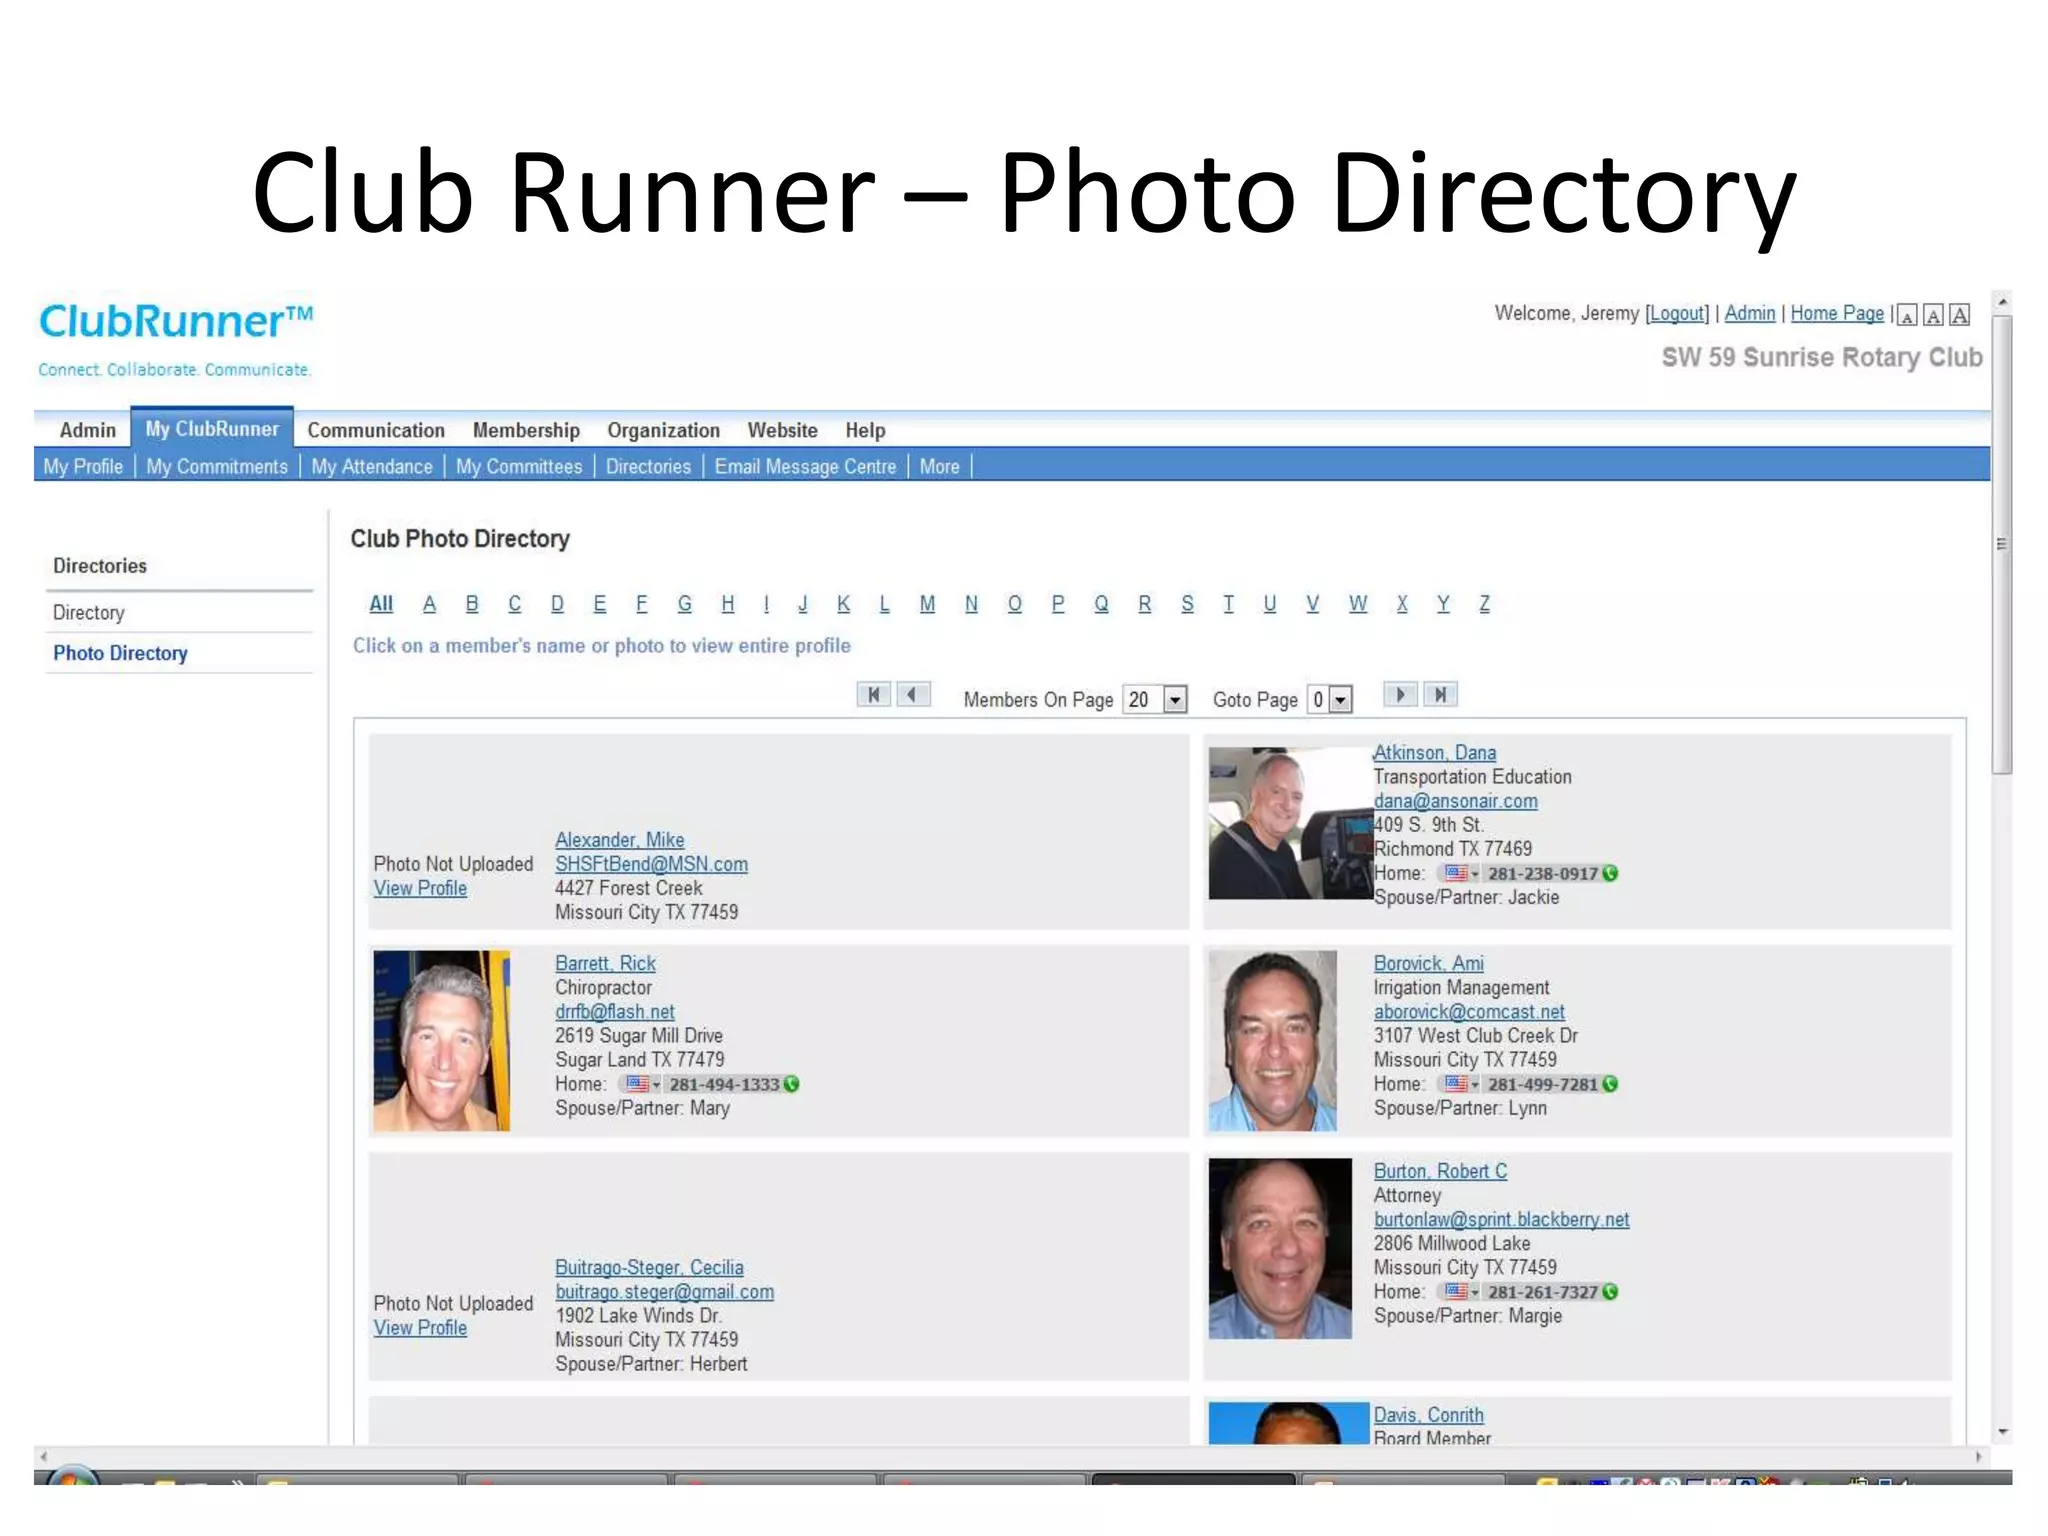Open country flag selector for Rick Barrett's phone
Viewport: 2048px width, 1536px height.
coord(643,1085)
